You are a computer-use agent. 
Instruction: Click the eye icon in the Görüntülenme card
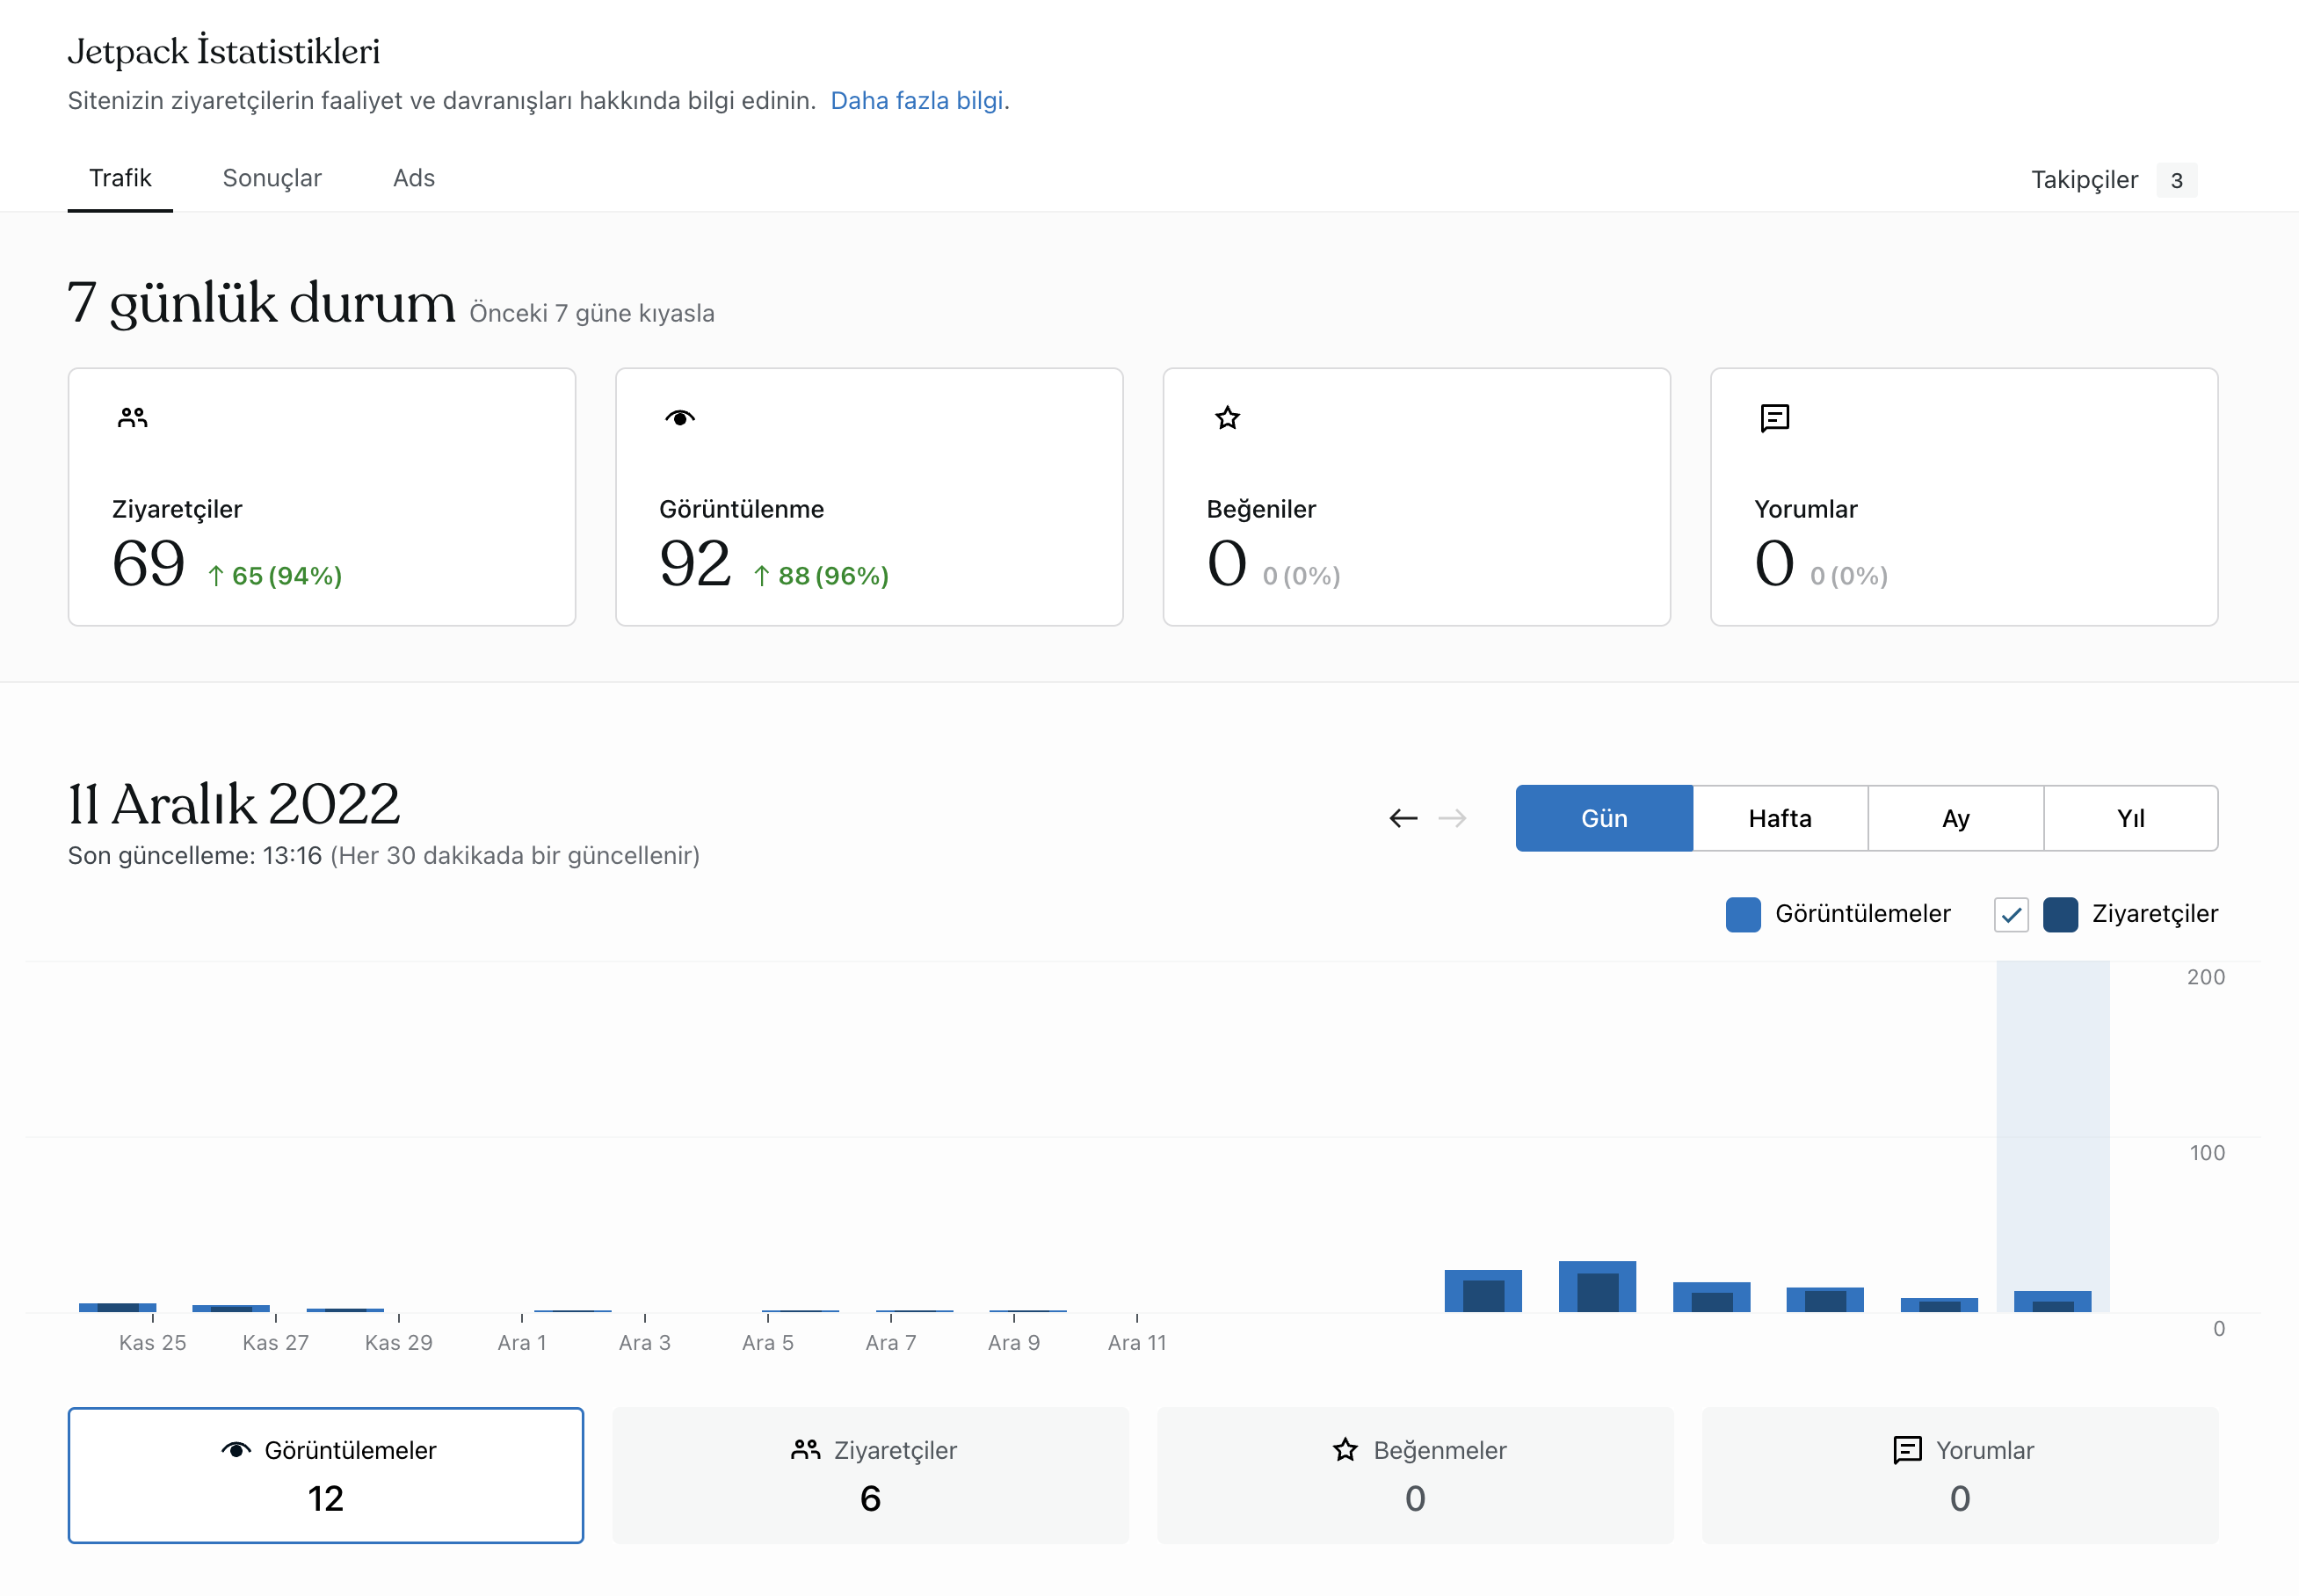tap(680, 418)
